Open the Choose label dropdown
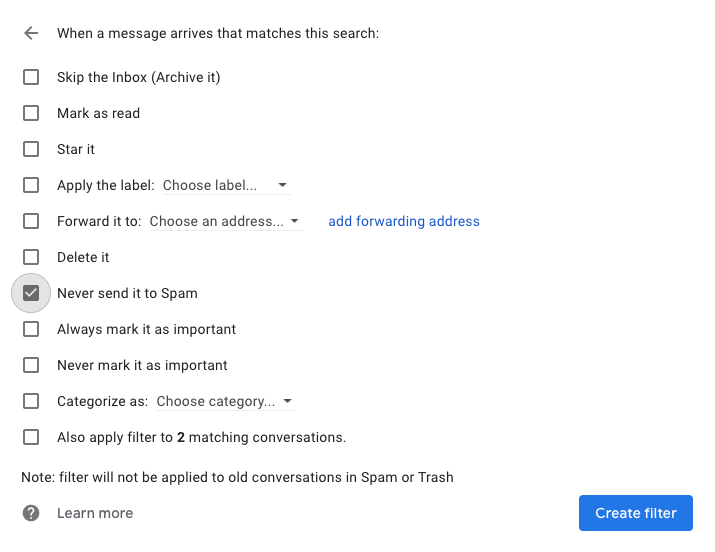The width and height of the screenshot is (715, 552). pos(226,185)
